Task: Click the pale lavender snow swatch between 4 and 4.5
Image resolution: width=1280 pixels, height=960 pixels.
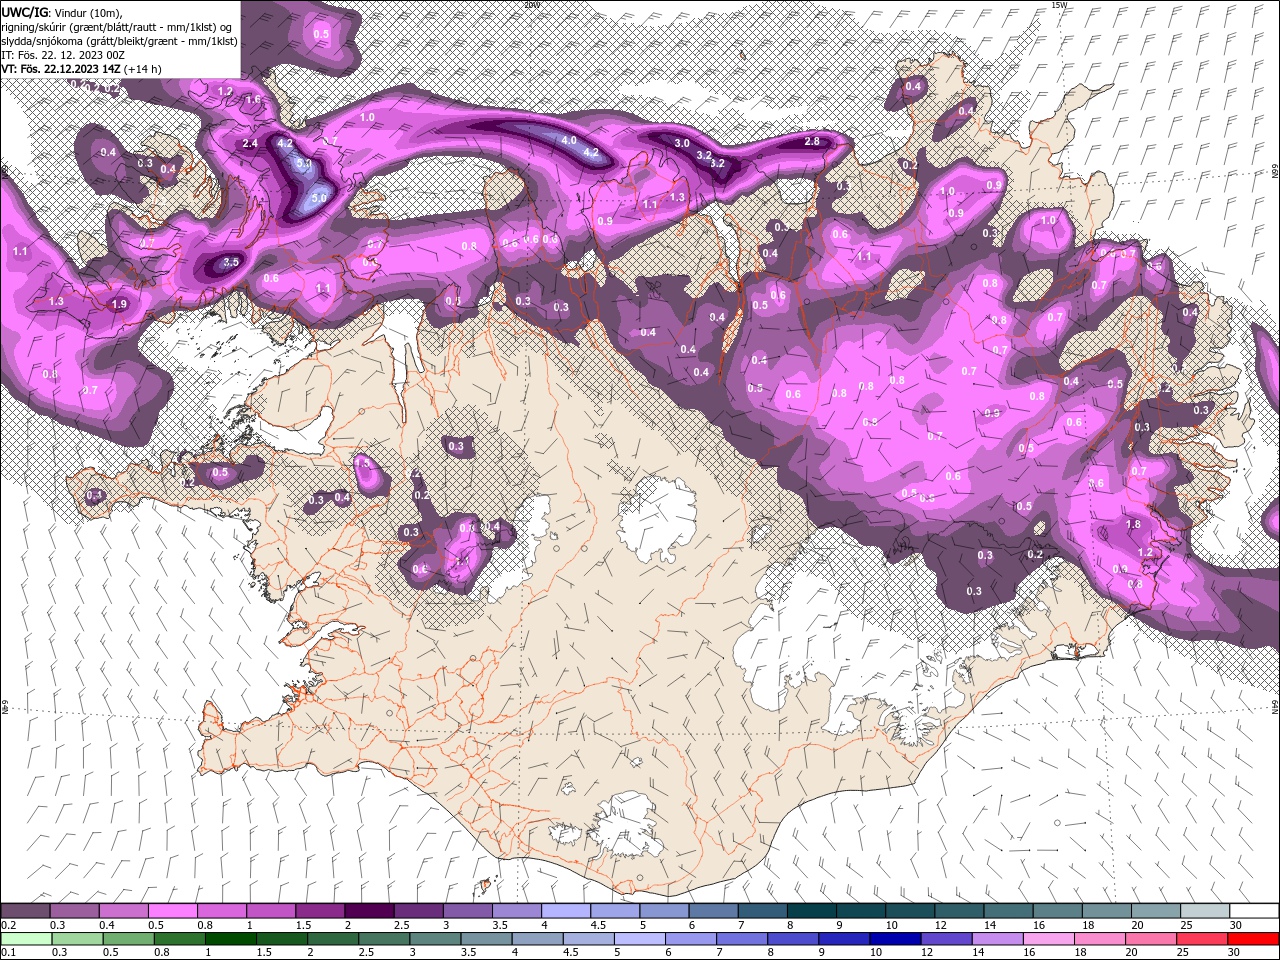Action: pos(566,910)
